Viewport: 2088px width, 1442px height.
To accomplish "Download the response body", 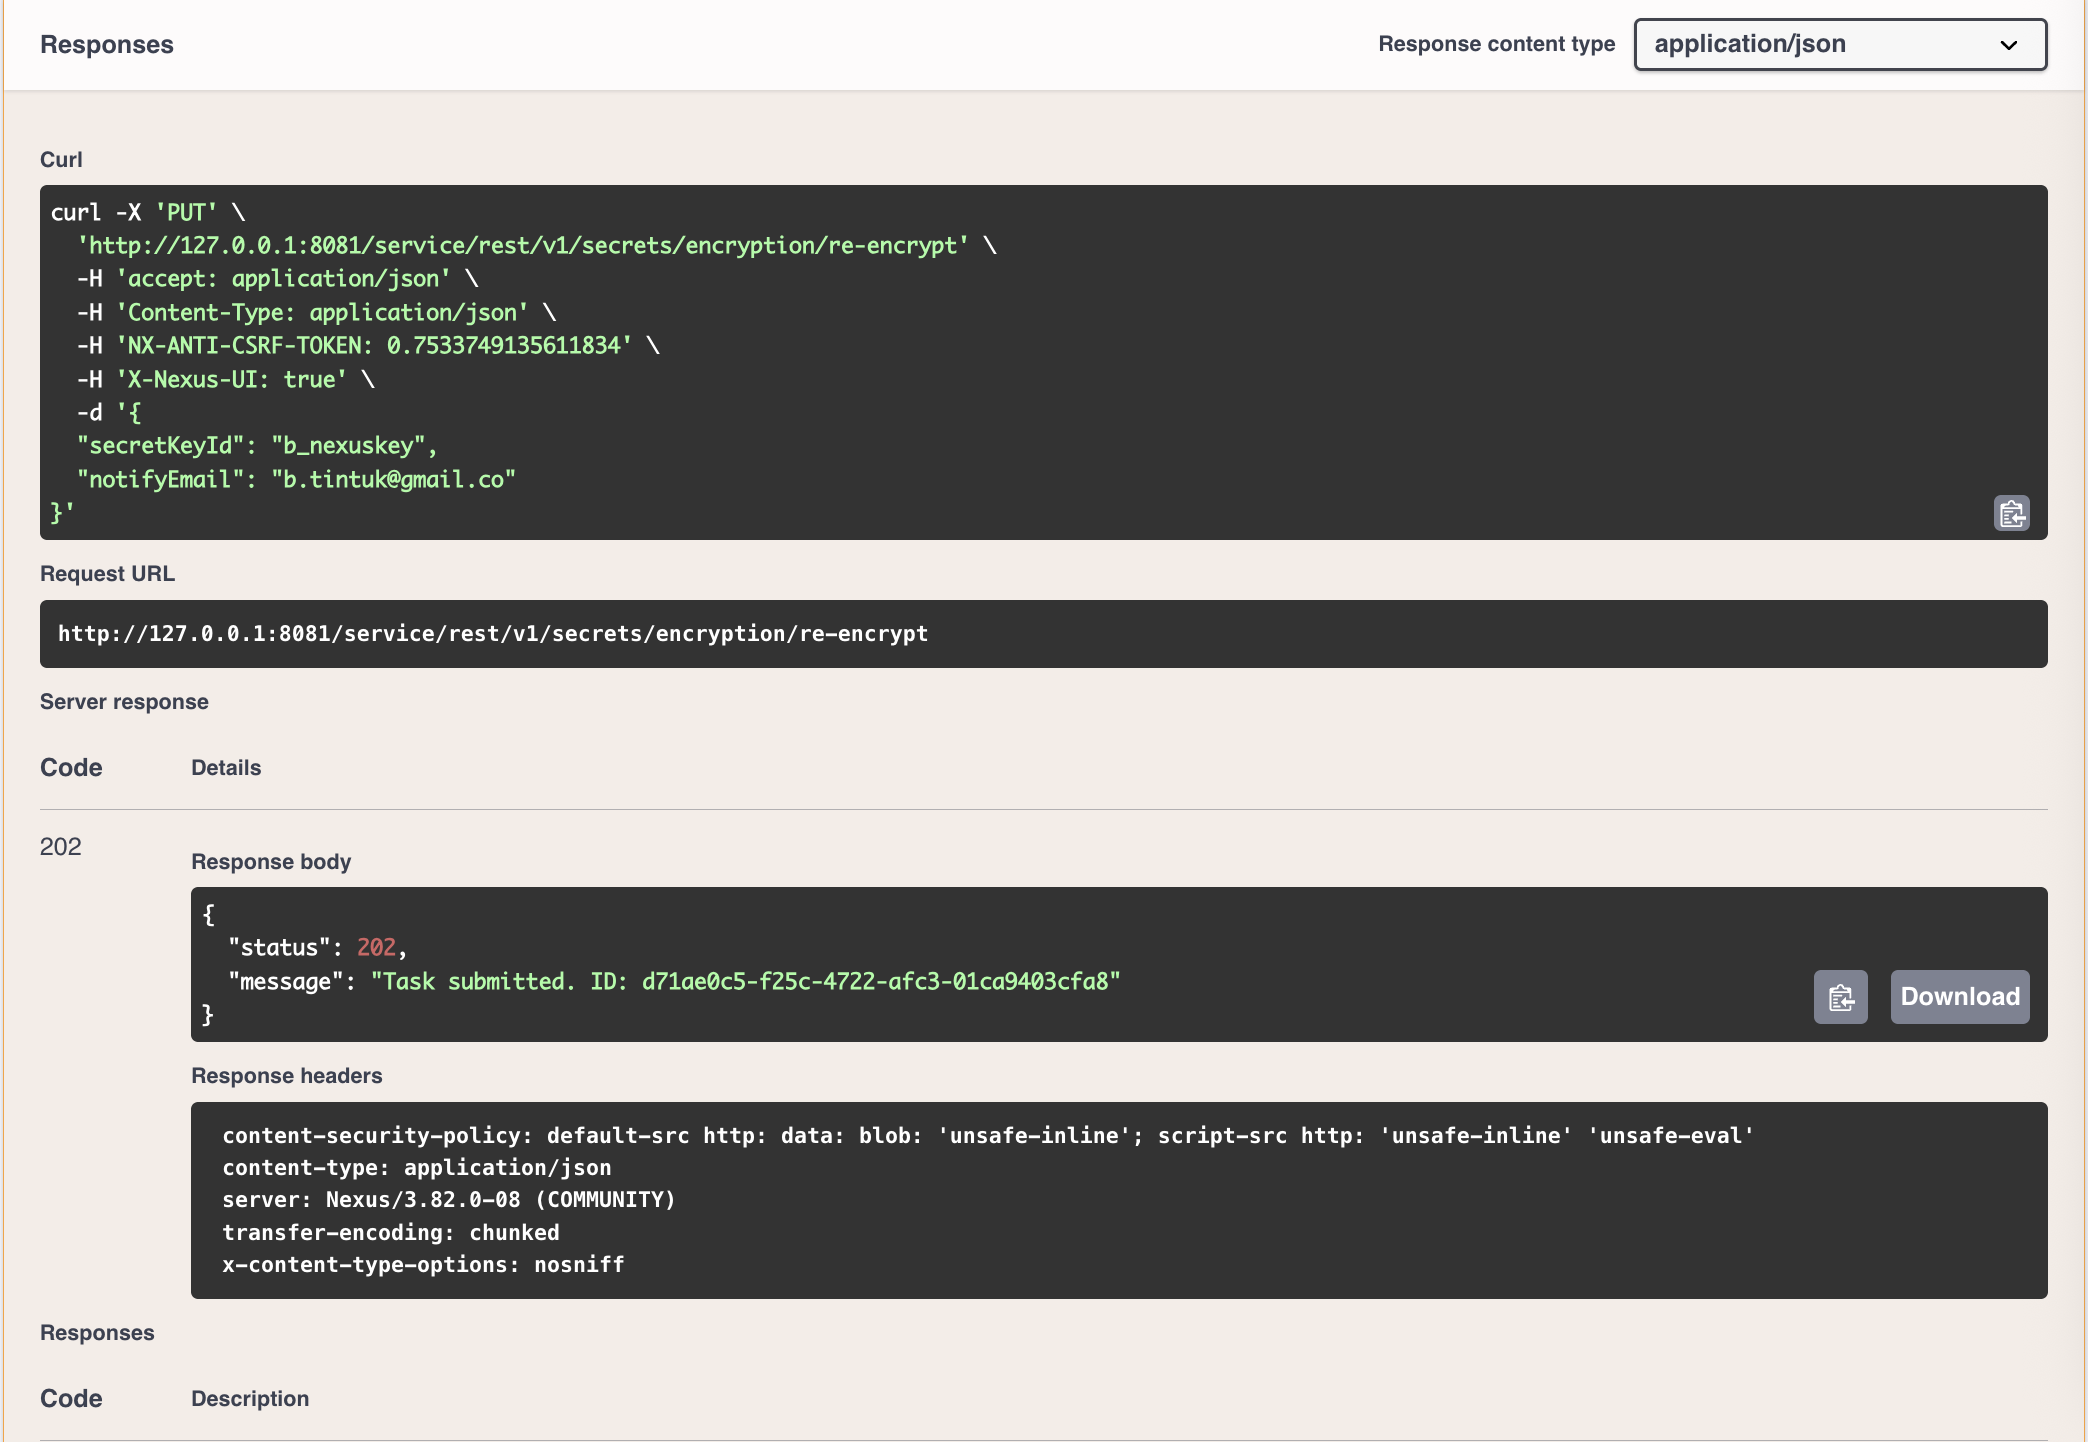I will point(1959,997).
